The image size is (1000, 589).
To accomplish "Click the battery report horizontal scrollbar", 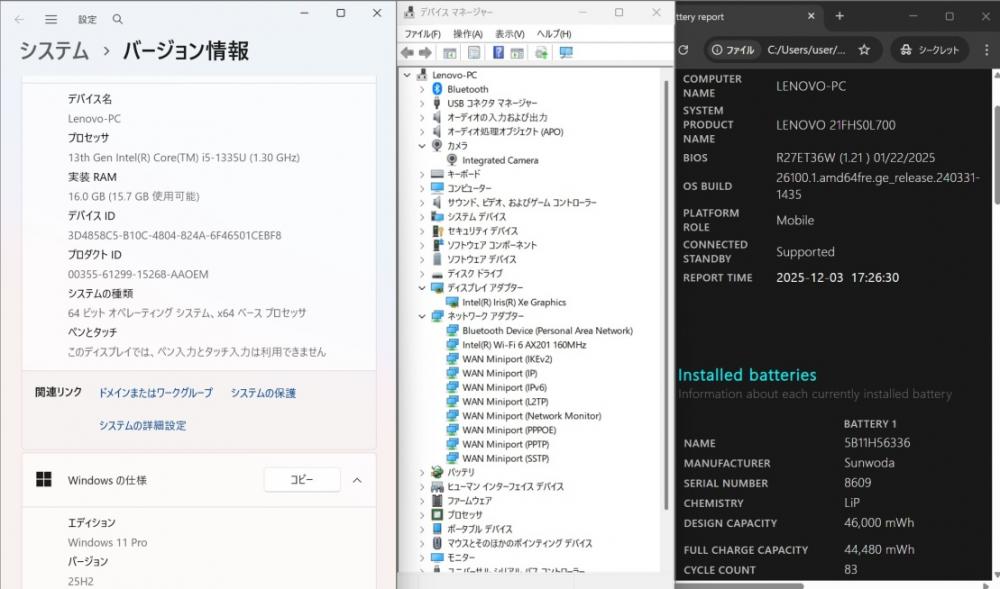I will pyautogui.click(x=740, y=586).
